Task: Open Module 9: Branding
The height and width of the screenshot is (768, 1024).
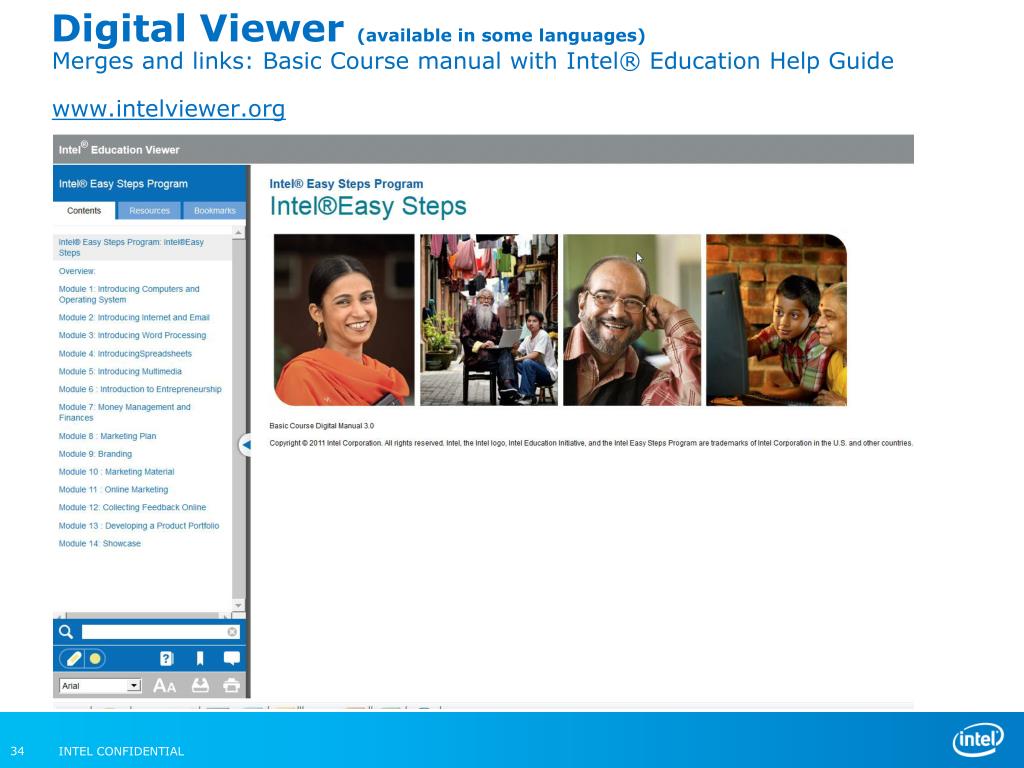Action: pos(95,453)
